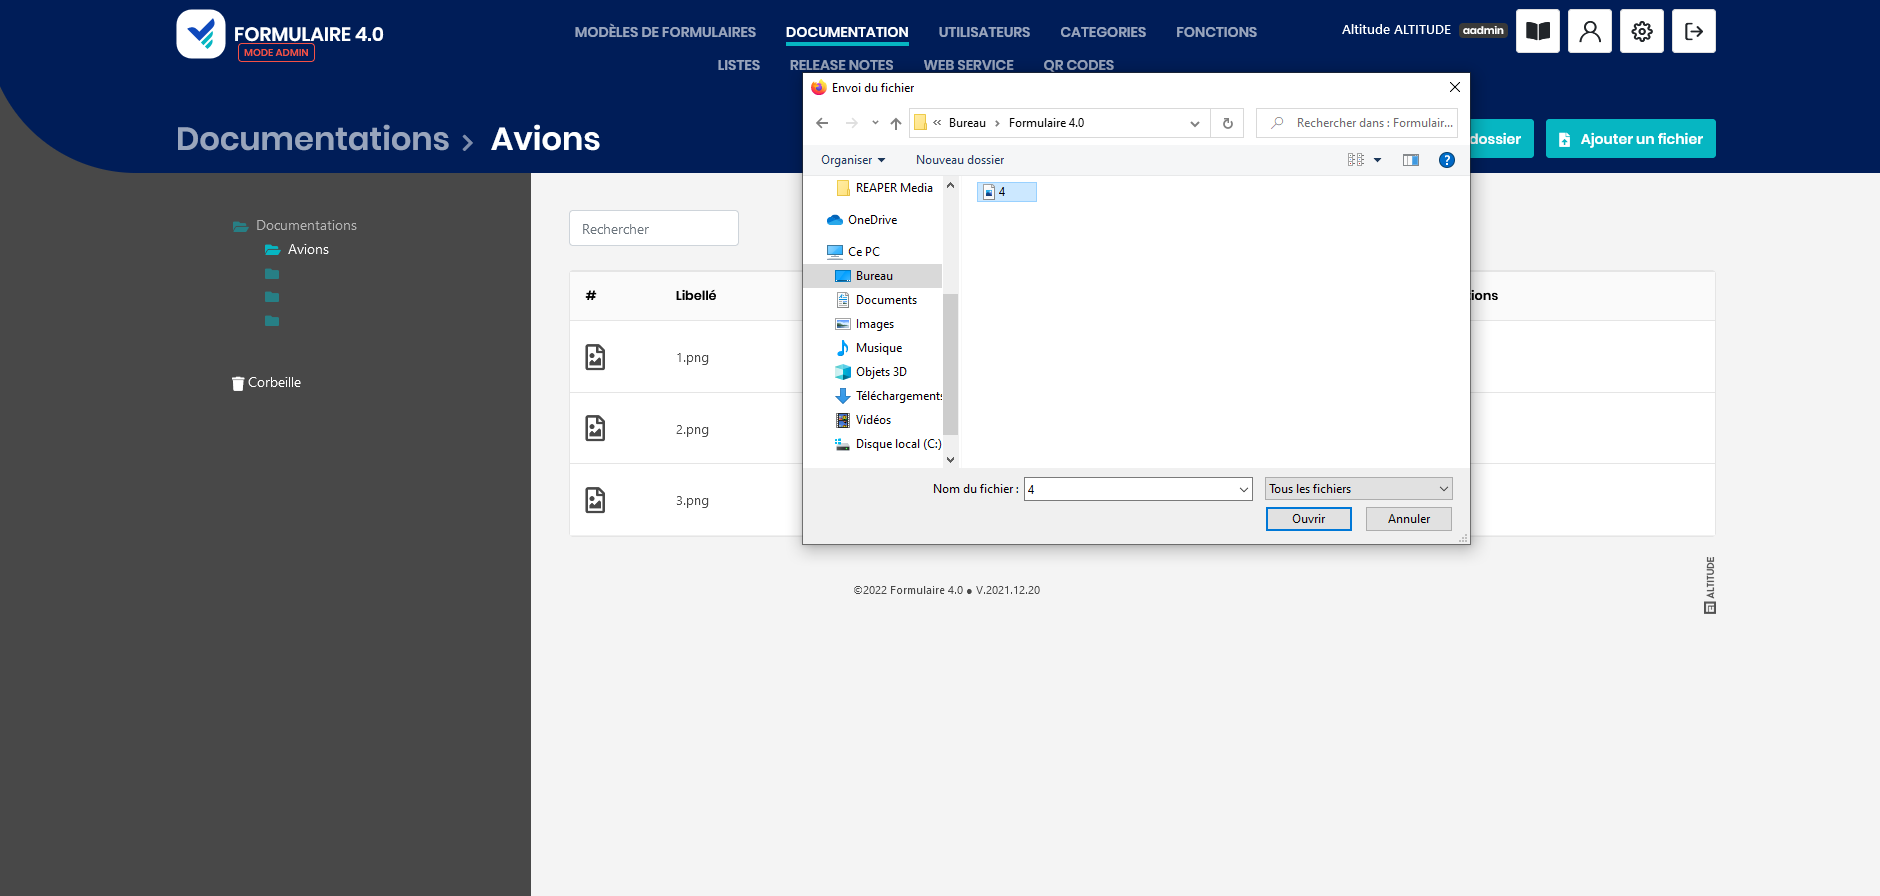This screenshot has width=1880, height=896.
Task: Expand the Organiser dropdown menu
Action: [x=852, y=160]
